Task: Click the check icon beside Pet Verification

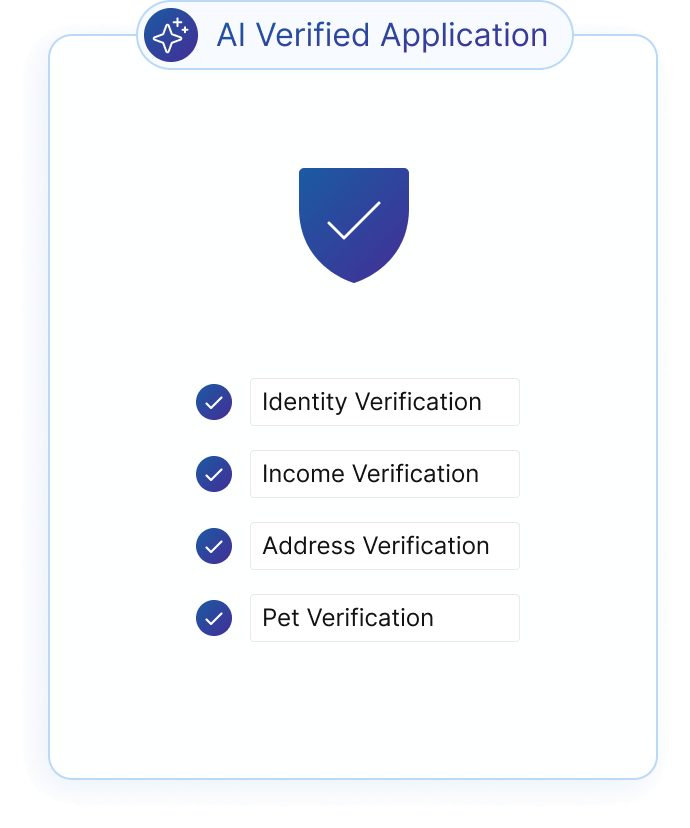Action: (x=214, y=619)
